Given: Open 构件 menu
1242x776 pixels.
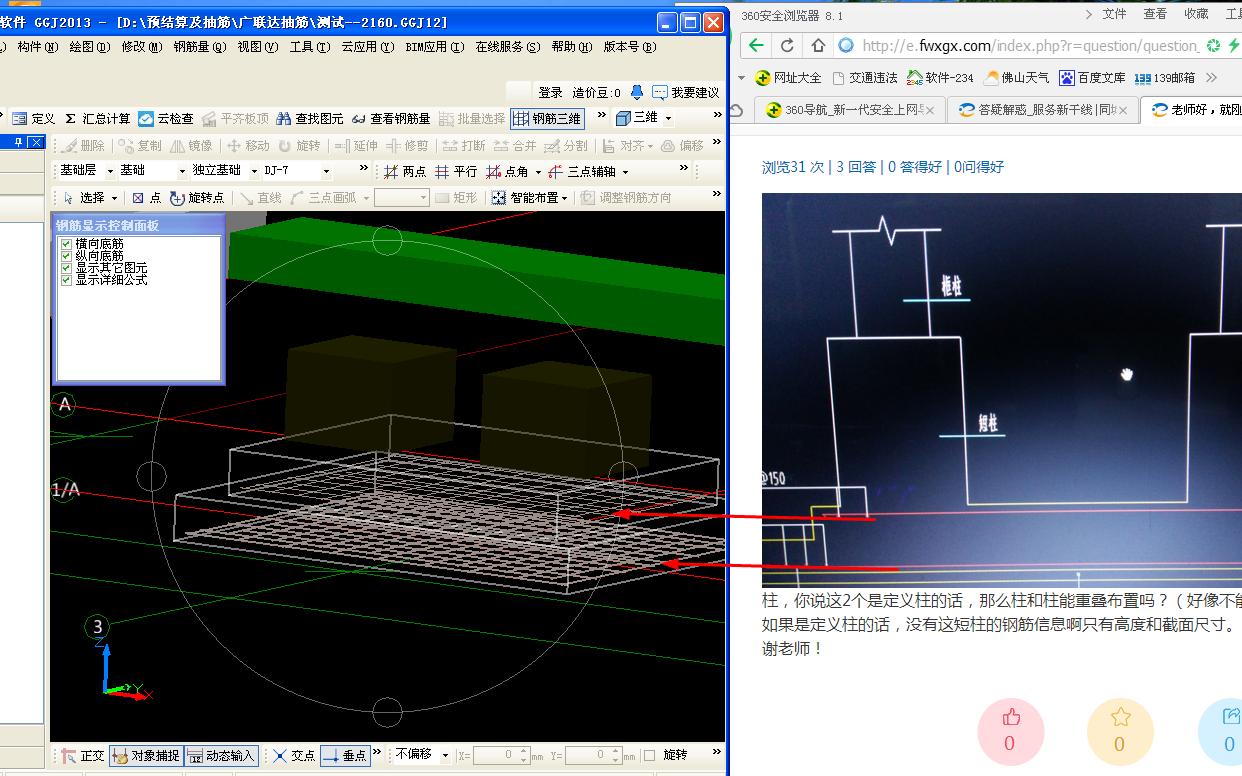Looking at the screenshot, I should pyautogui.click(x=37, y=47).
